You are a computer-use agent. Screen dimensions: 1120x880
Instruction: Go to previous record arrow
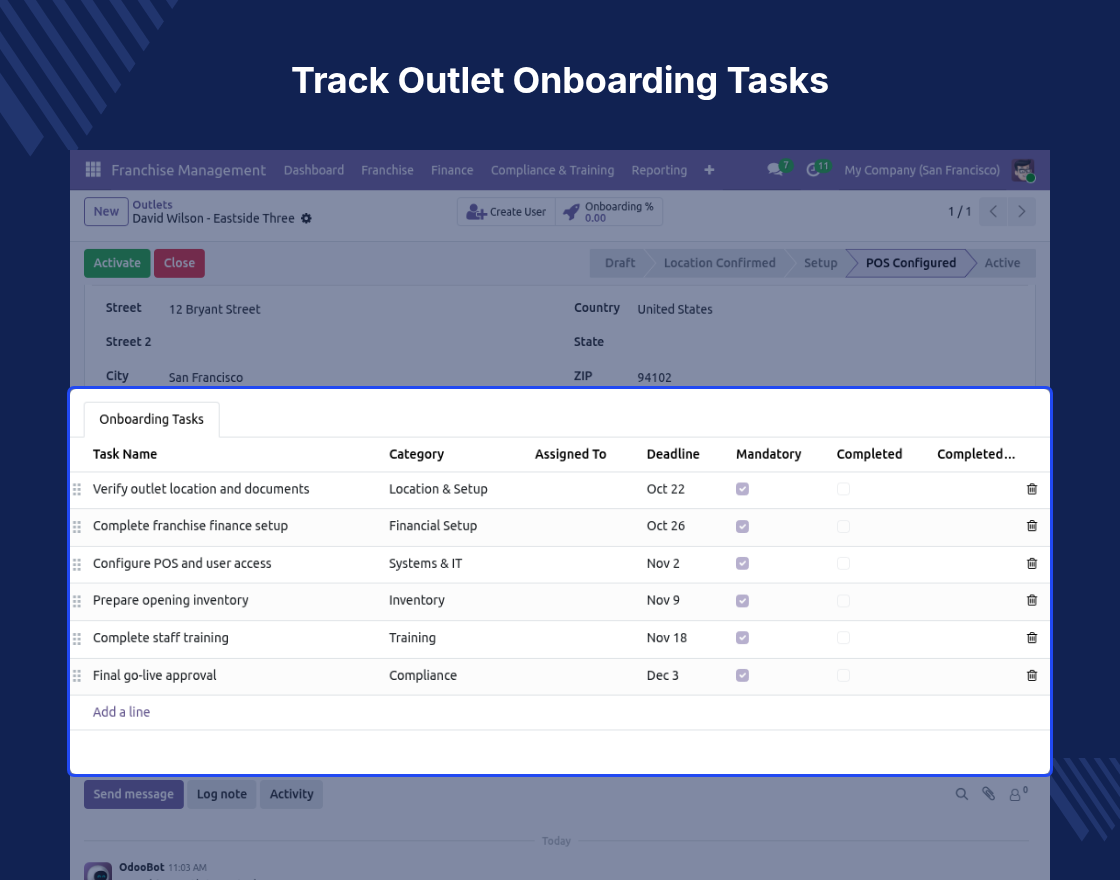point(993,211)
